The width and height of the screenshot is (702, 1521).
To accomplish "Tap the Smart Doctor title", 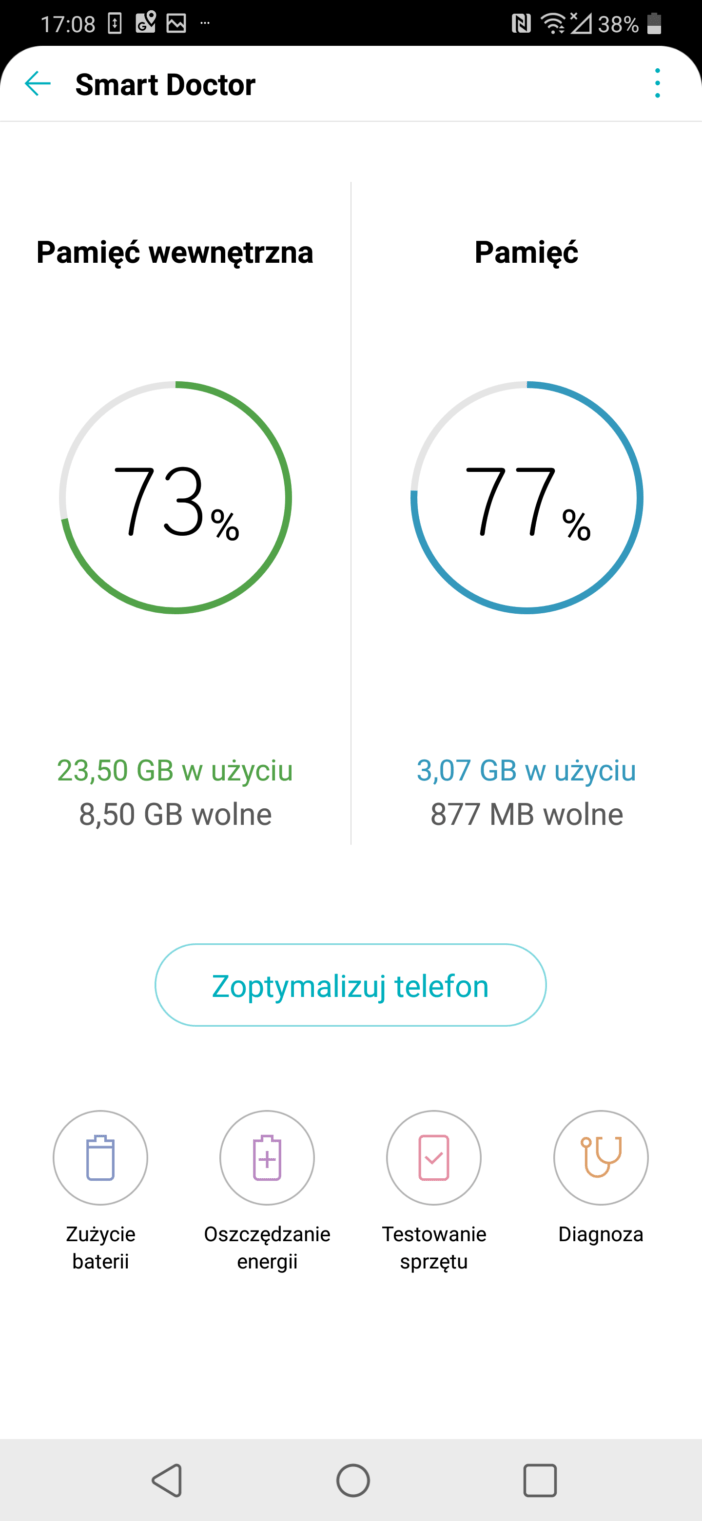I will pyautogui.click(x=165, y=85).
